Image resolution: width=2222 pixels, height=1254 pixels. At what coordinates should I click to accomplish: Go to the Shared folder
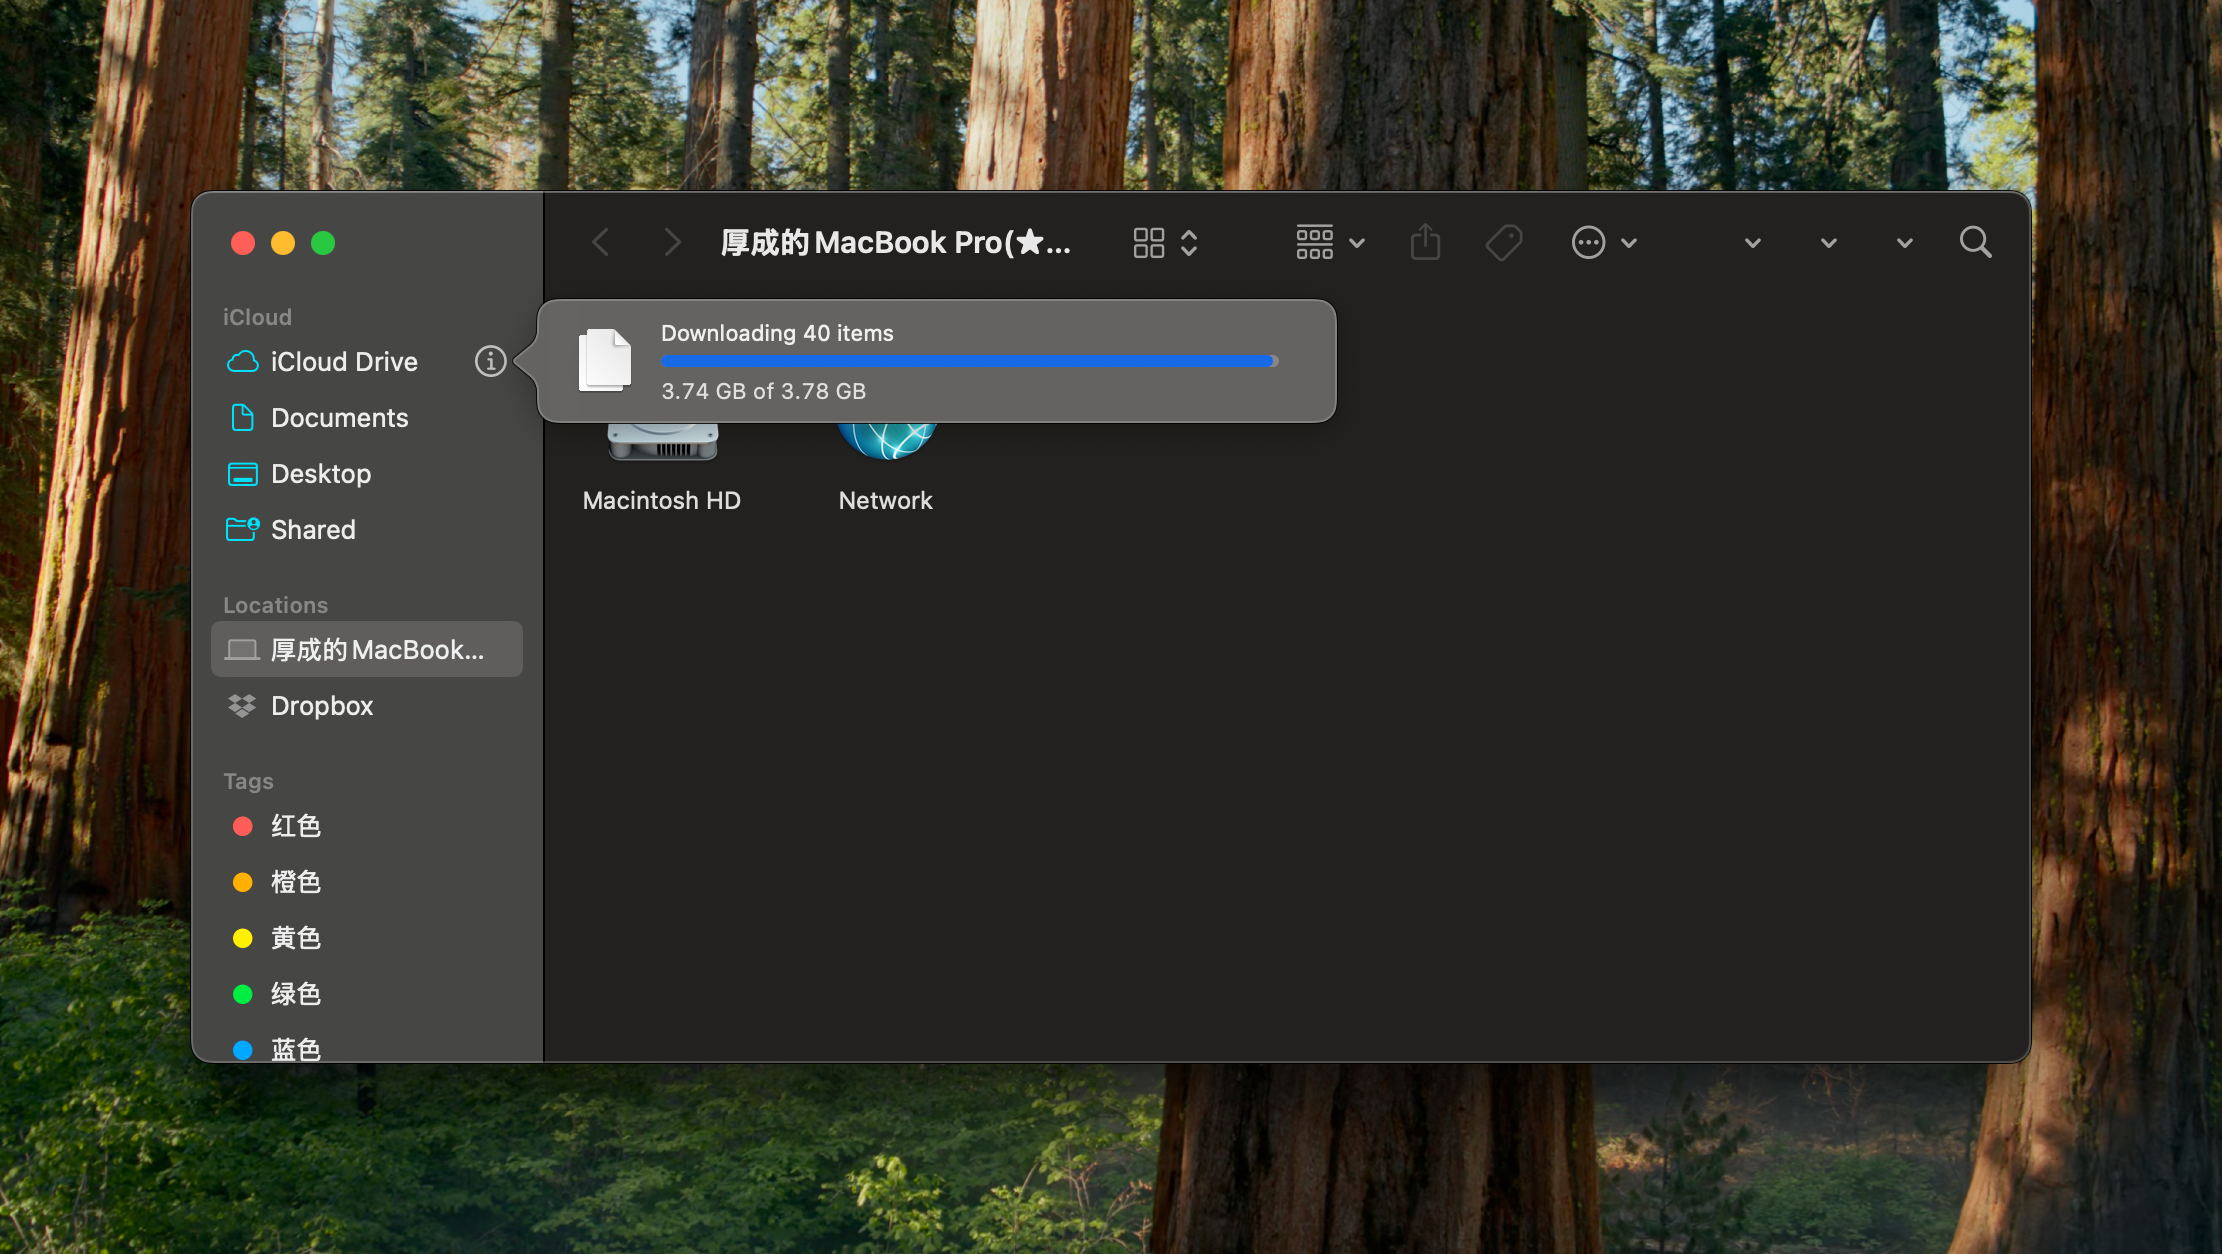coord(313,529)
